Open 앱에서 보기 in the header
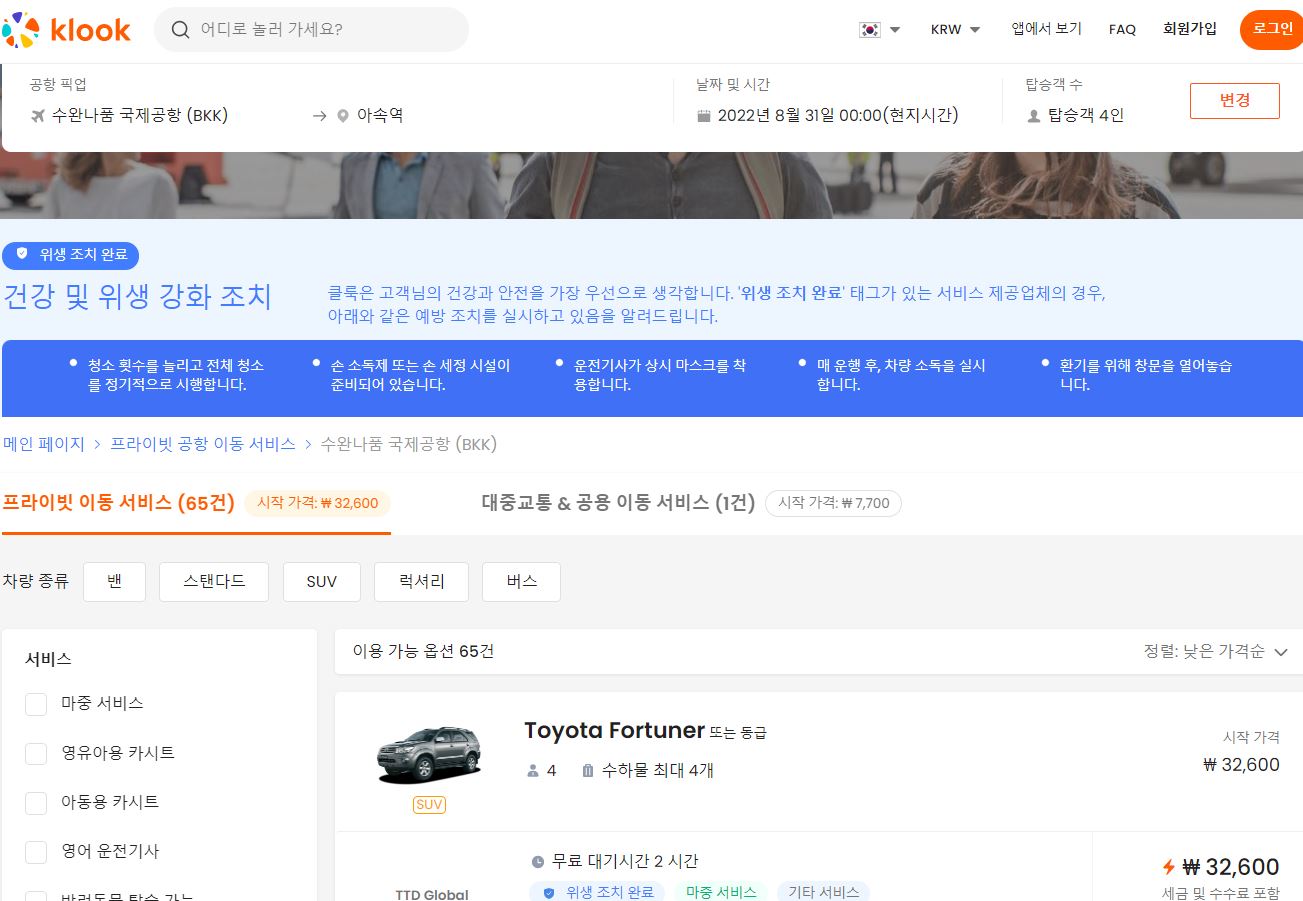The width and height of the screenshot is (1303, 901). pos(1046,29)
